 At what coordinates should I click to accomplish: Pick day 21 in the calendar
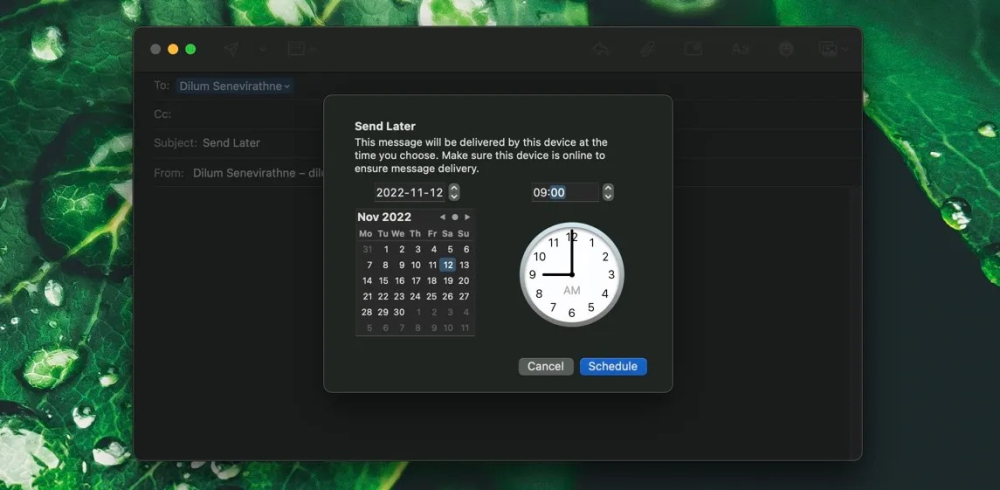click(367, 297)
